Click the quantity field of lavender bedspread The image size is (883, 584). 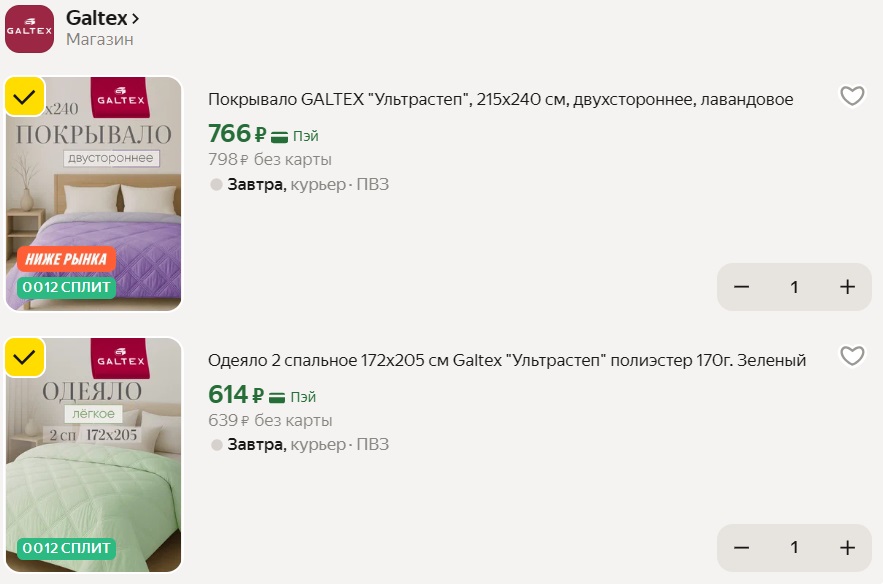[795, 287]
